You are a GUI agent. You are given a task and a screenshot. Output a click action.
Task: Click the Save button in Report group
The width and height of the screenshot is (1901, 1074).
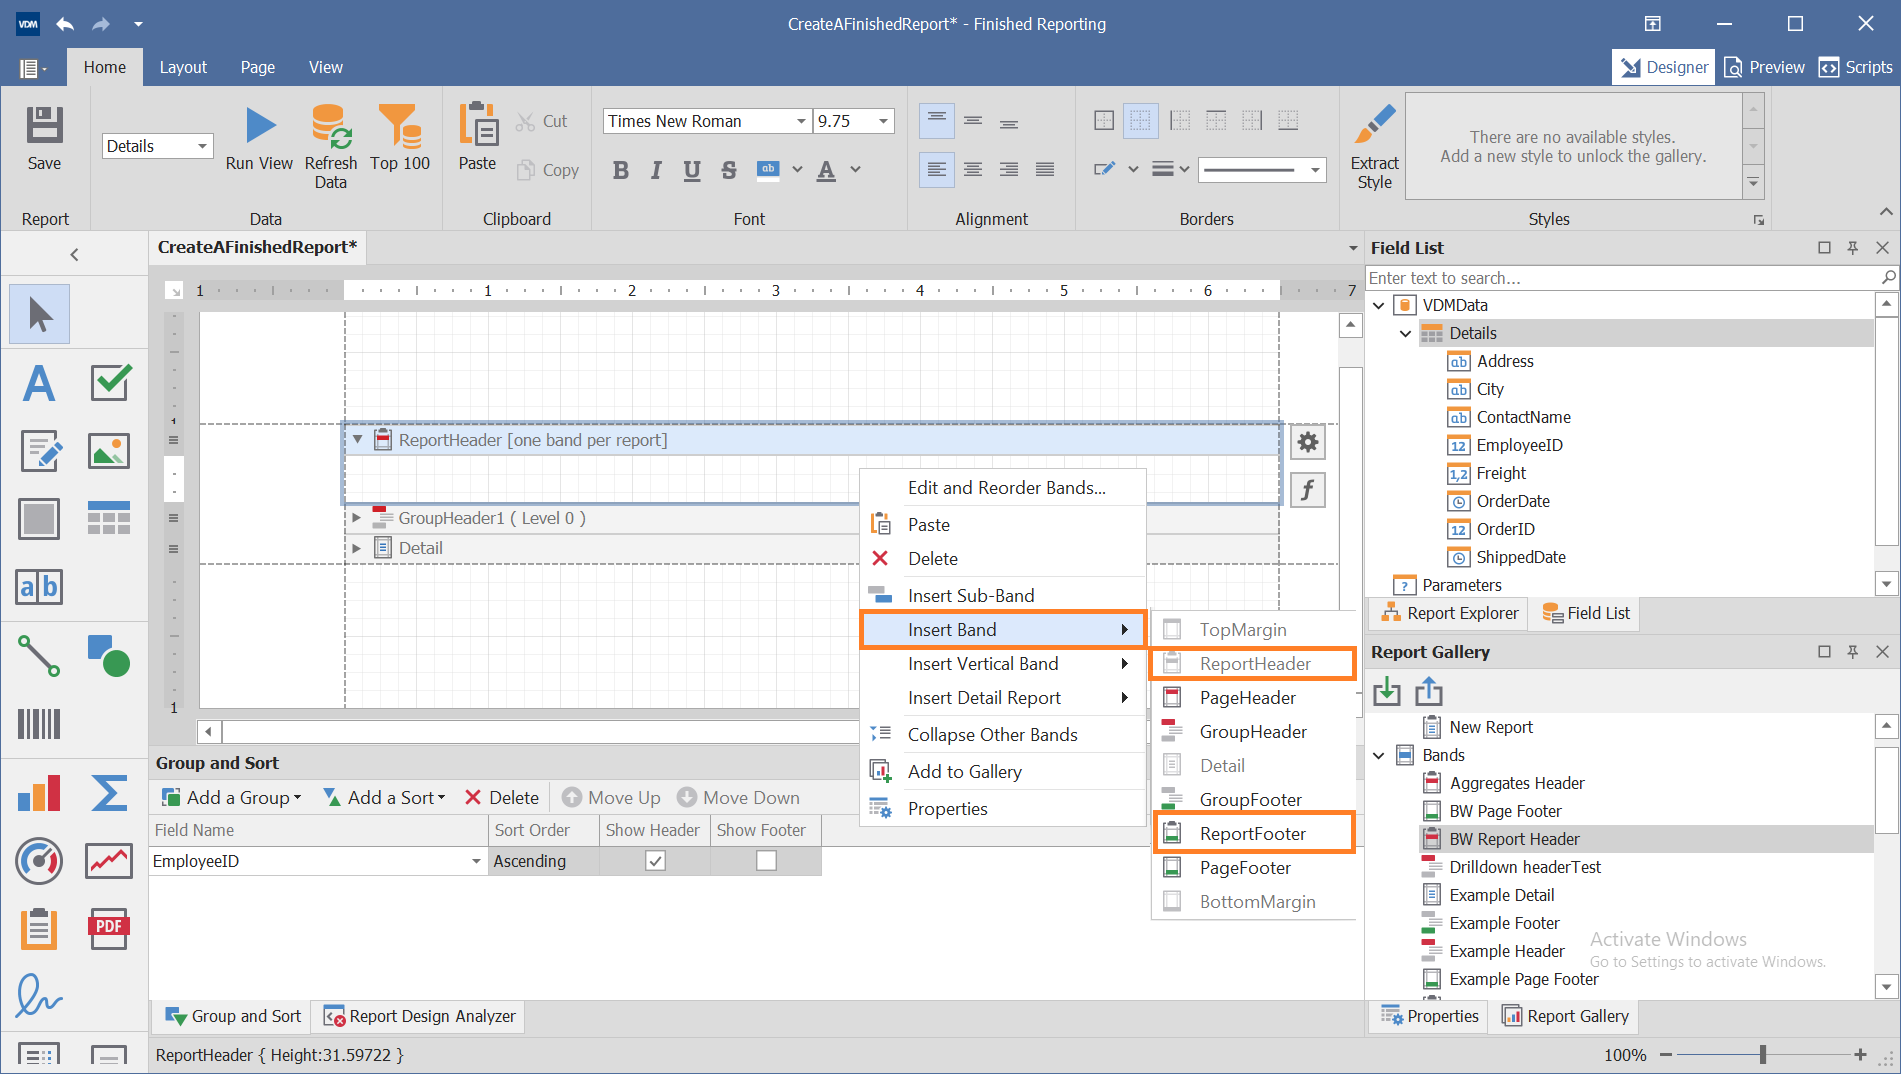pos(44,136)
